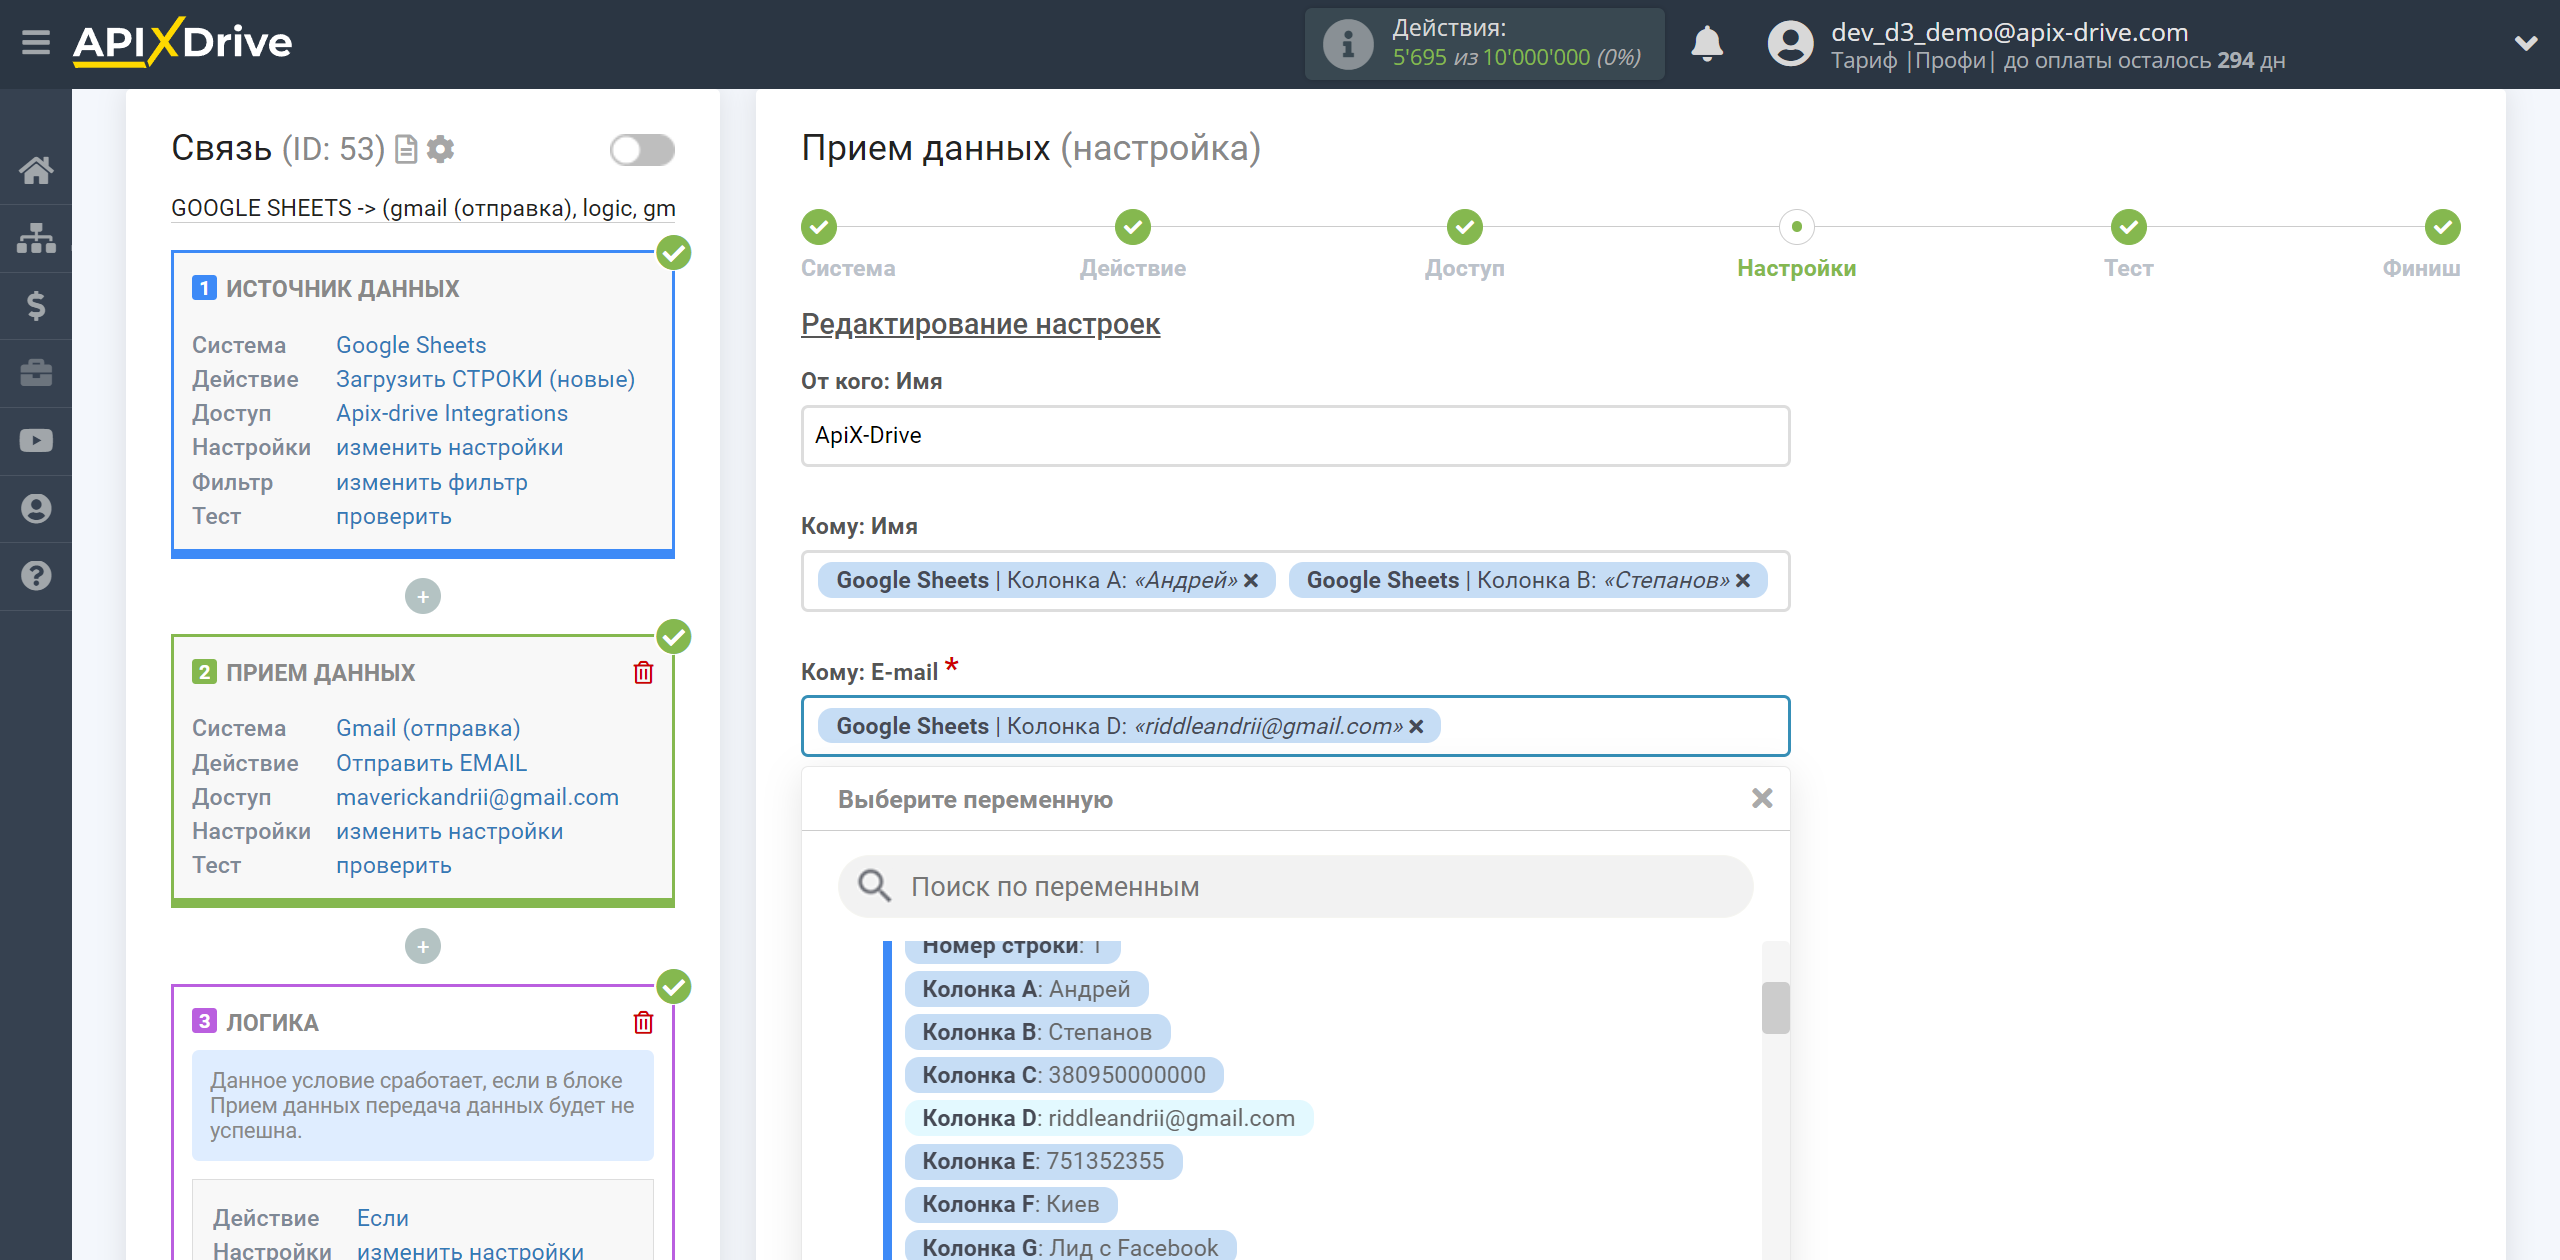Open the billing dollar sidebar icon
Viewport: 2560px width, 1260px height.
coord(36,305)
